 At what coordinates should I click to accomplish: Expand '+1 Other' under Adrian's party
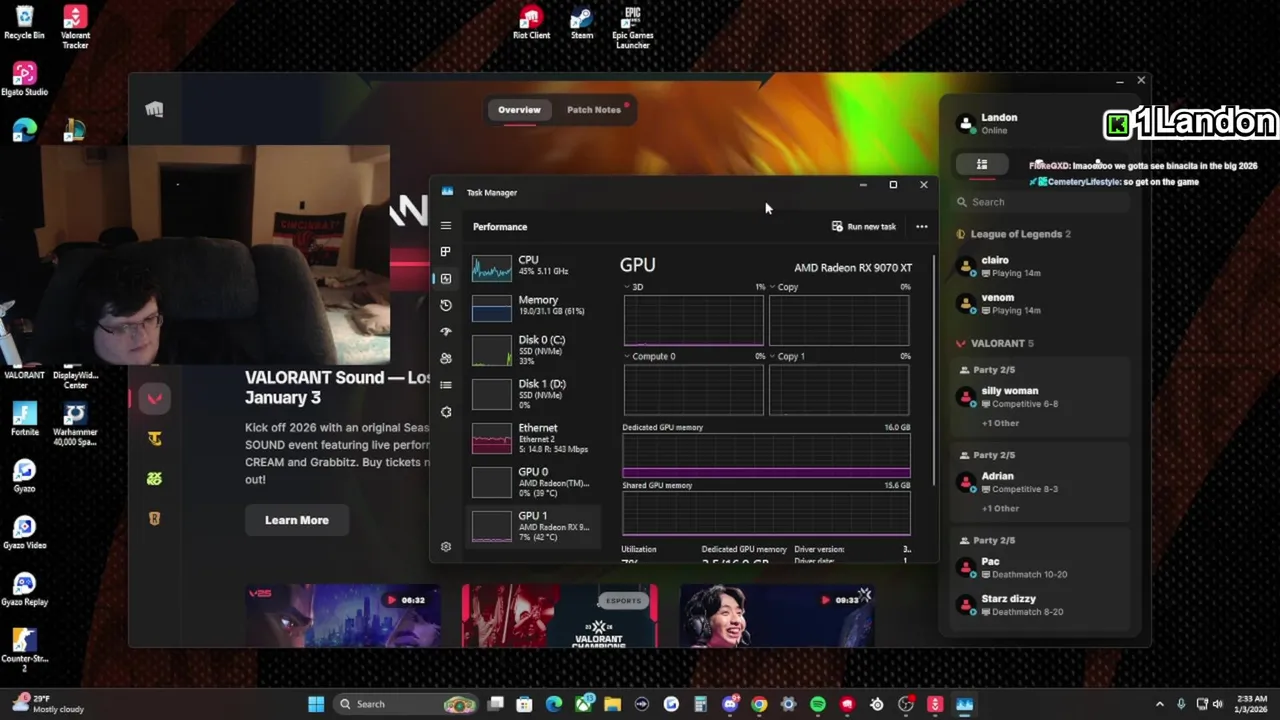[x=1000, y=508]
